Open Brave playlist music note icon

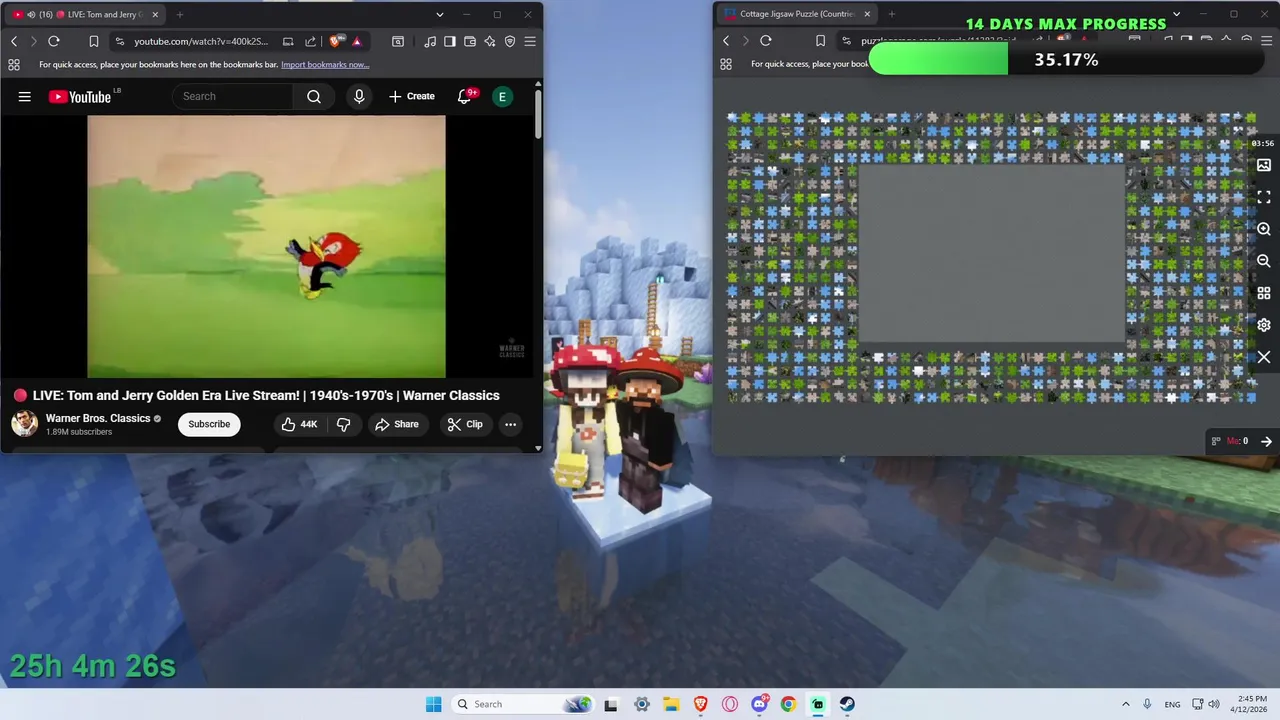click(x=430, y=41)
